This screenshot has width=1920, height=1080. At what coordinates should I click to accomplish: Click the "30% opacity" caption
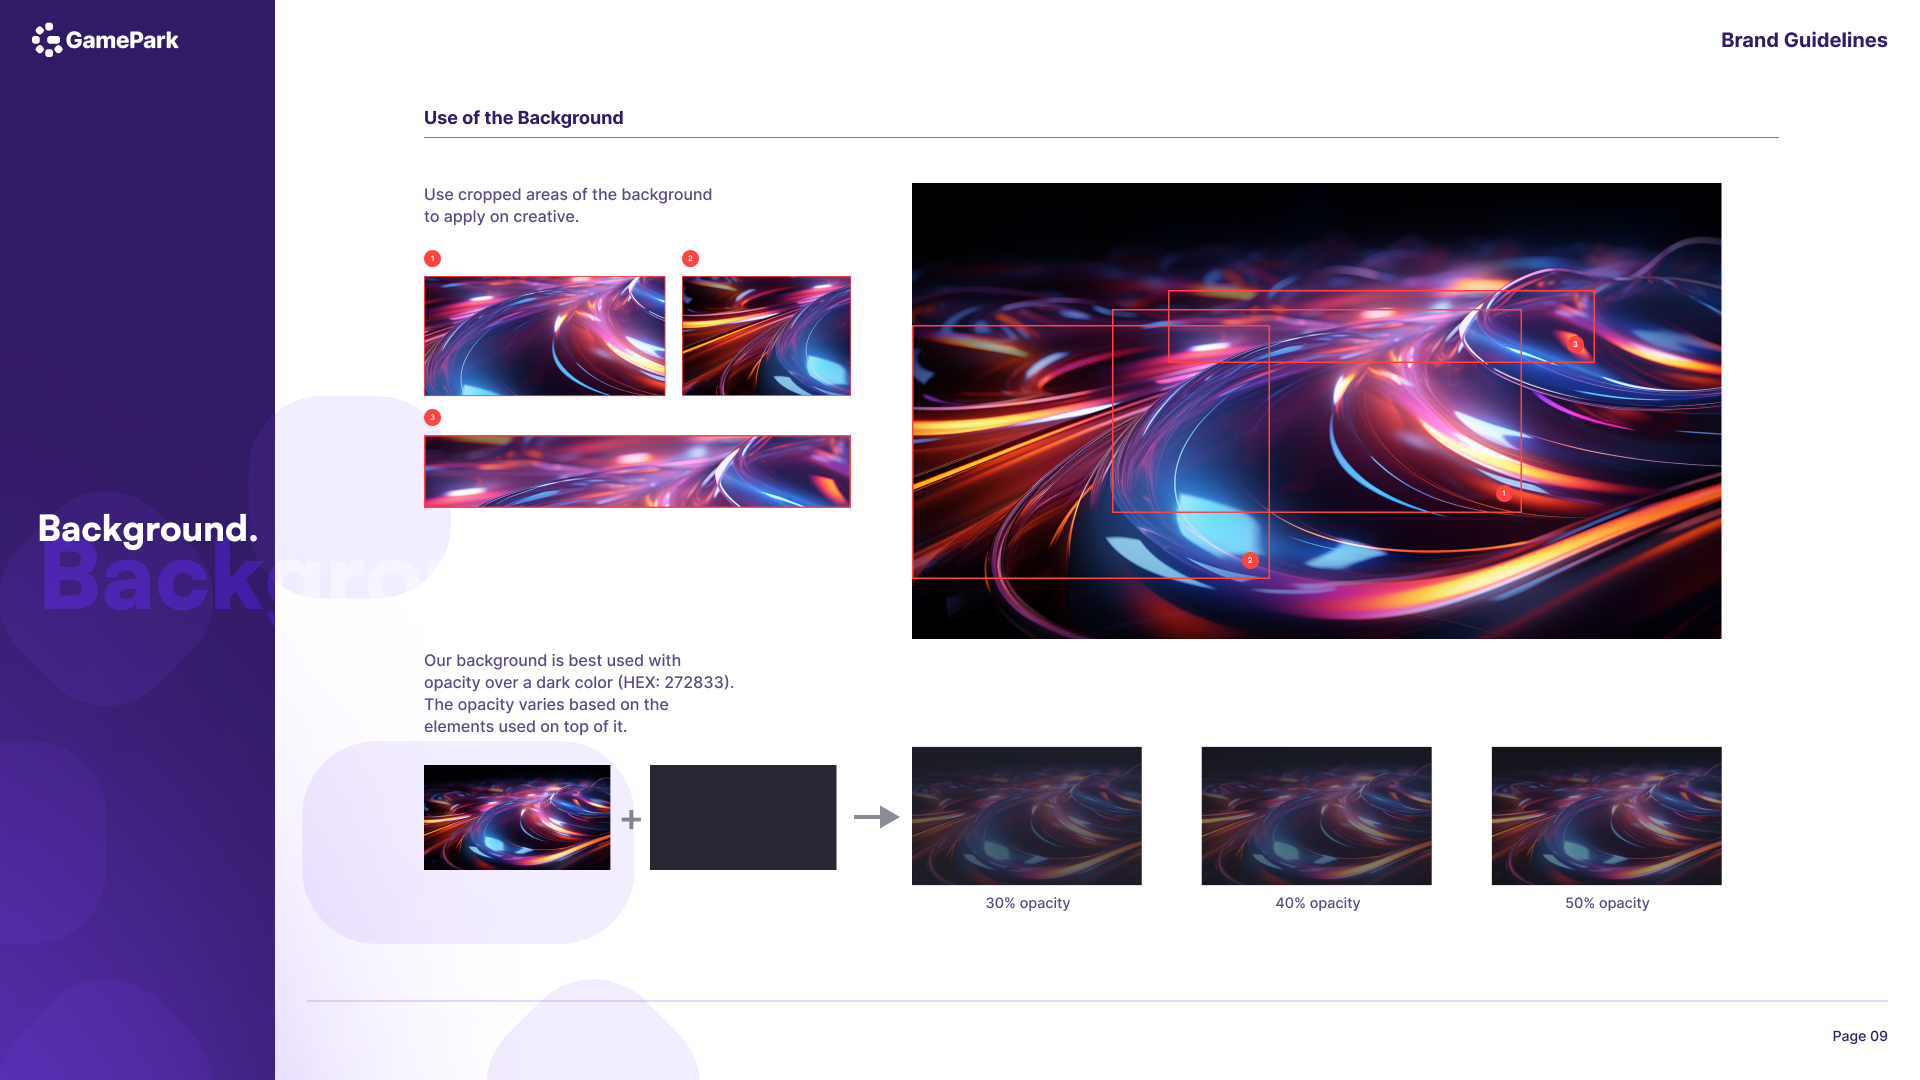[x=1028, y=903]
